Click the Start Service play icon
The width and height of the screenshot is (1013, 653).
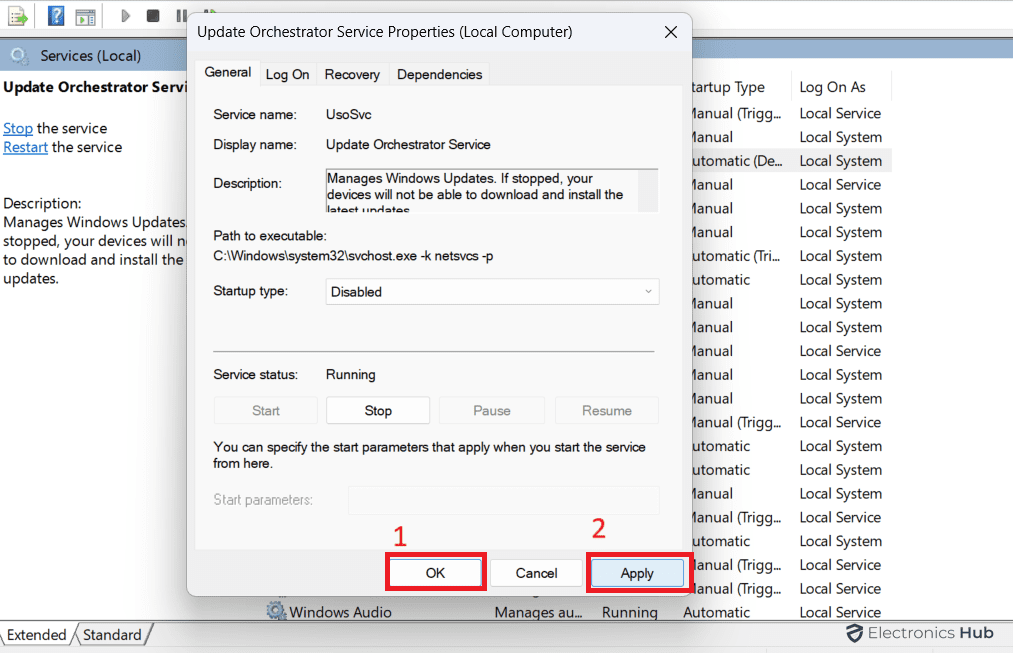(x=125, y=16)
